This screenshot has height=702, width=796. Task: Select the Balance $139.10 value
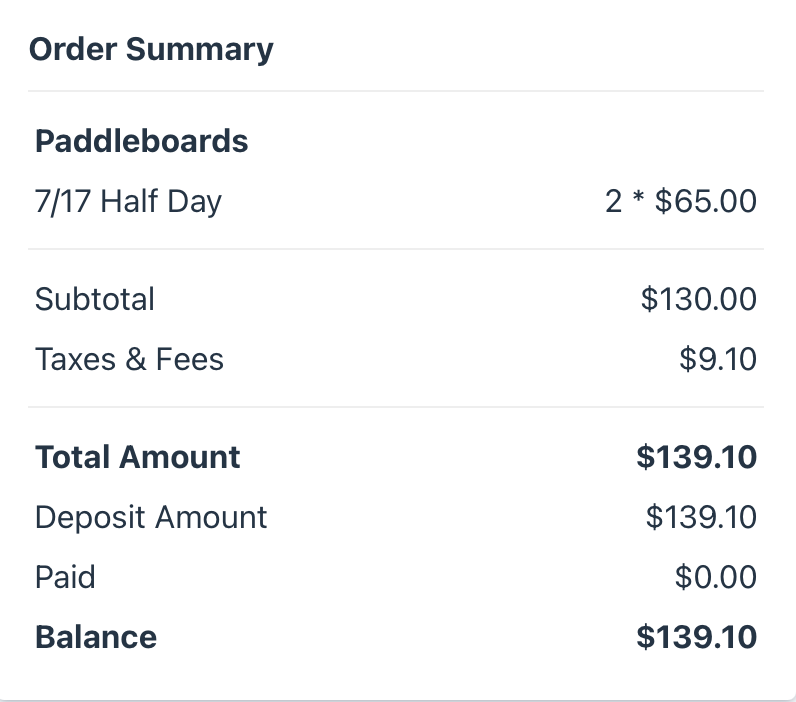pyautogui.click(x=696, y=637)
